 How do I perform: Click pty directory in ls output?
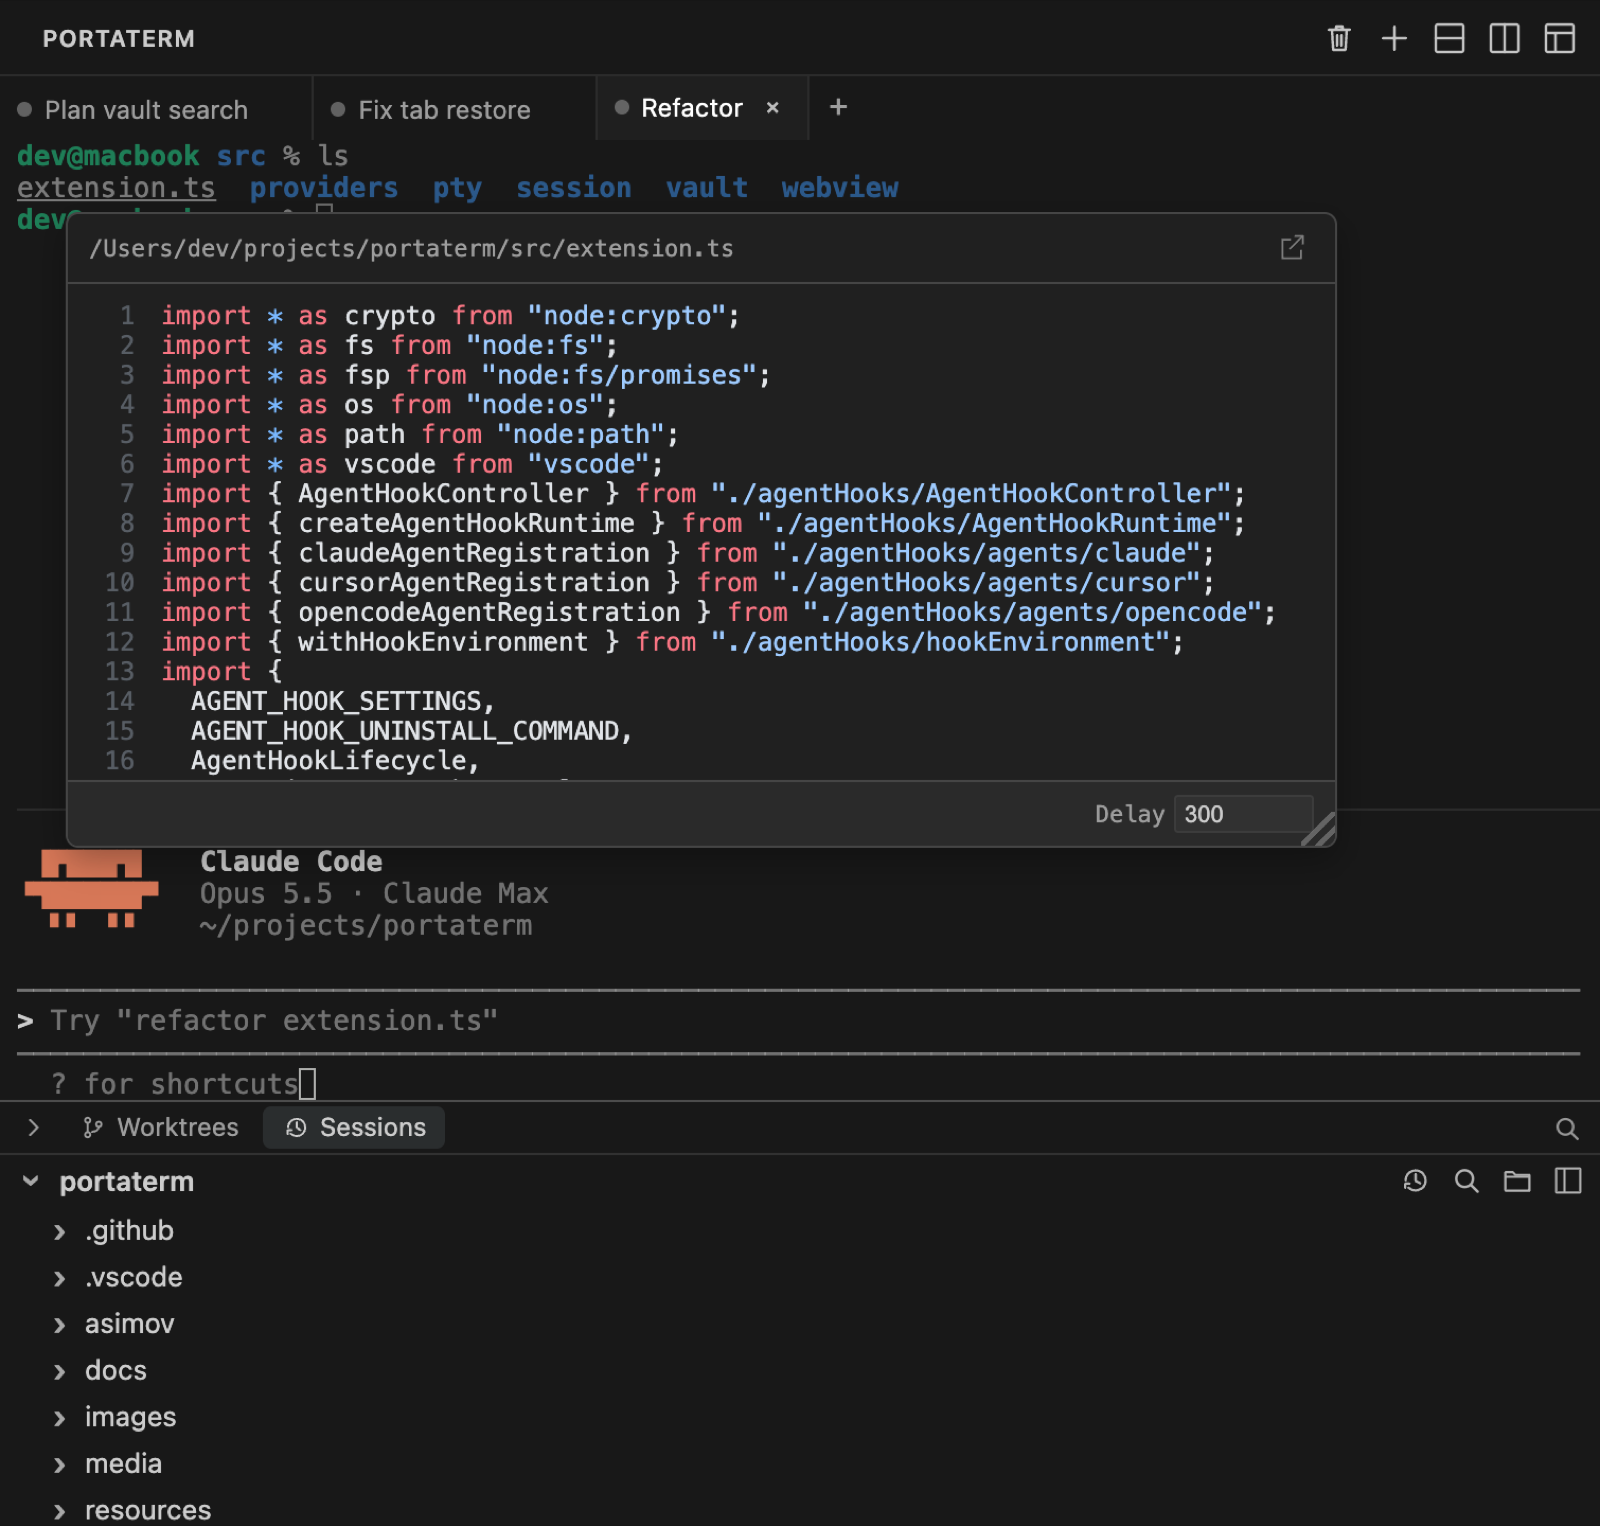[457, 188]
